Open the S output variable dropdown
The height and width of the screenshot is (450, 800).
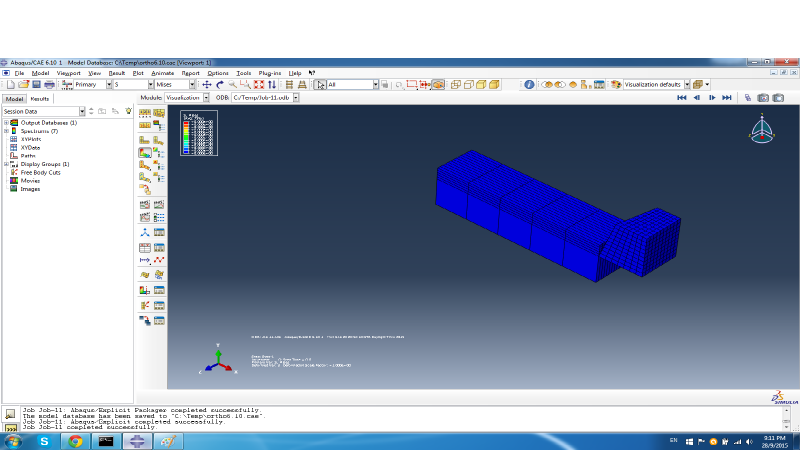pyautogui.click(x=151, y=85)
